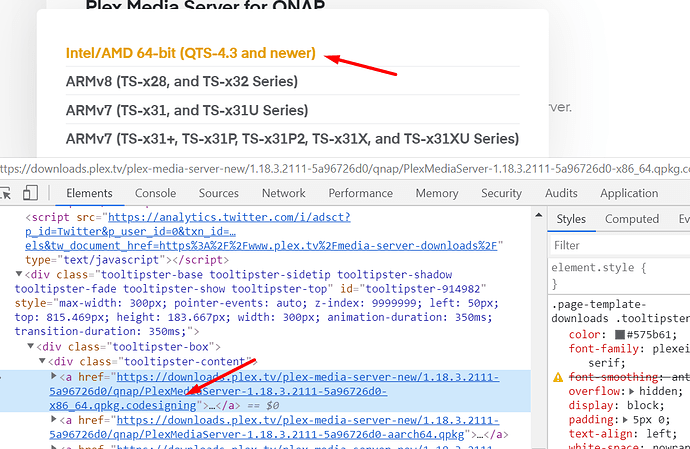Expand the x86_64.qpkg.codesigning anchor node
This screenshot has height=449, width=690.
(x=54, y=376)
